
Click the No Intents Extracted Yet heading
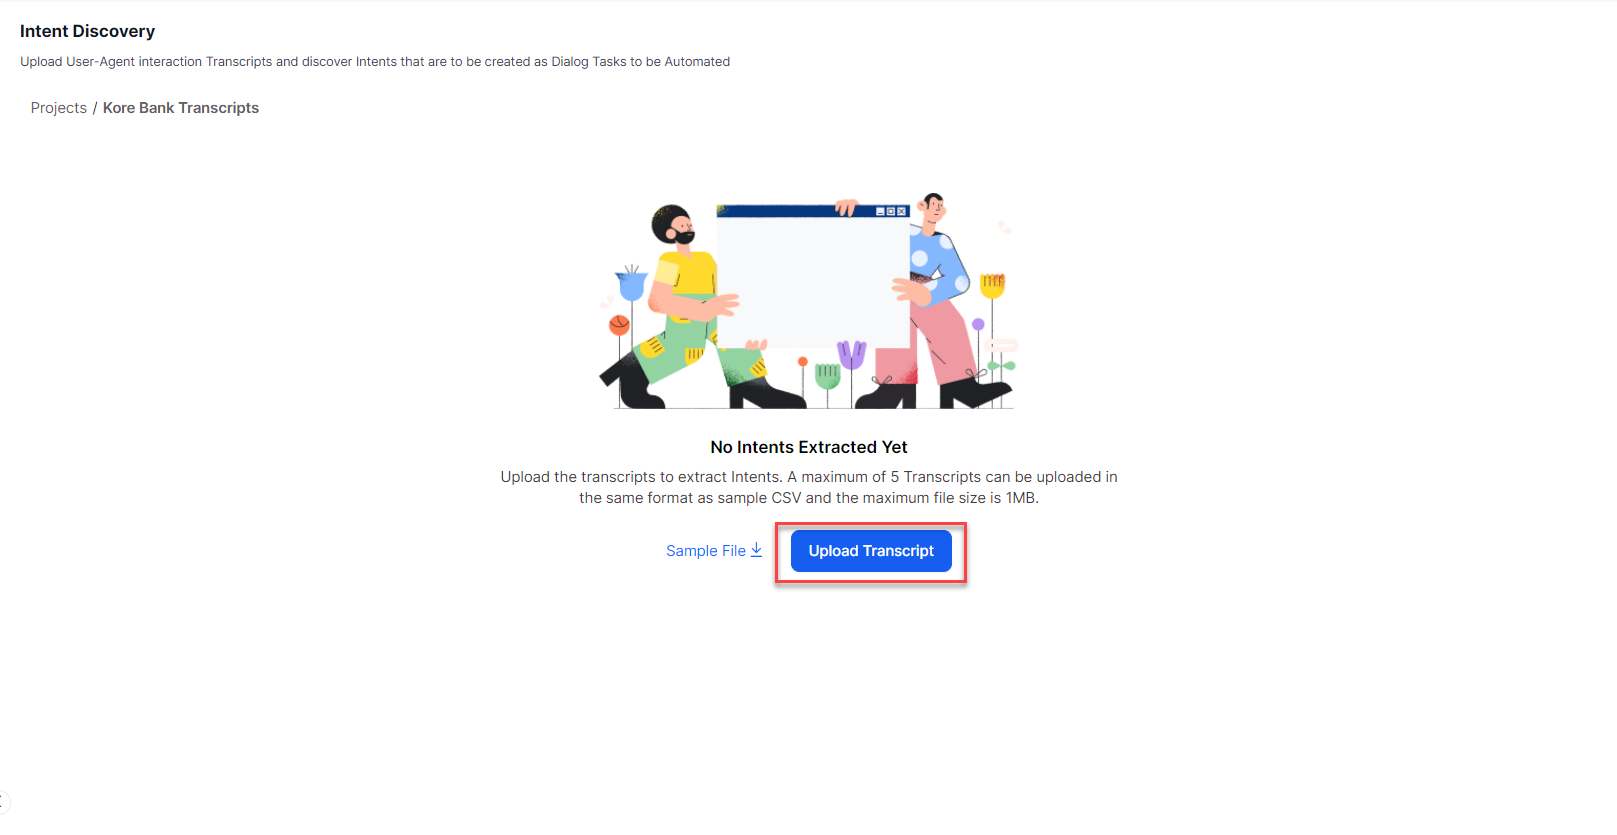click(809, 447)
